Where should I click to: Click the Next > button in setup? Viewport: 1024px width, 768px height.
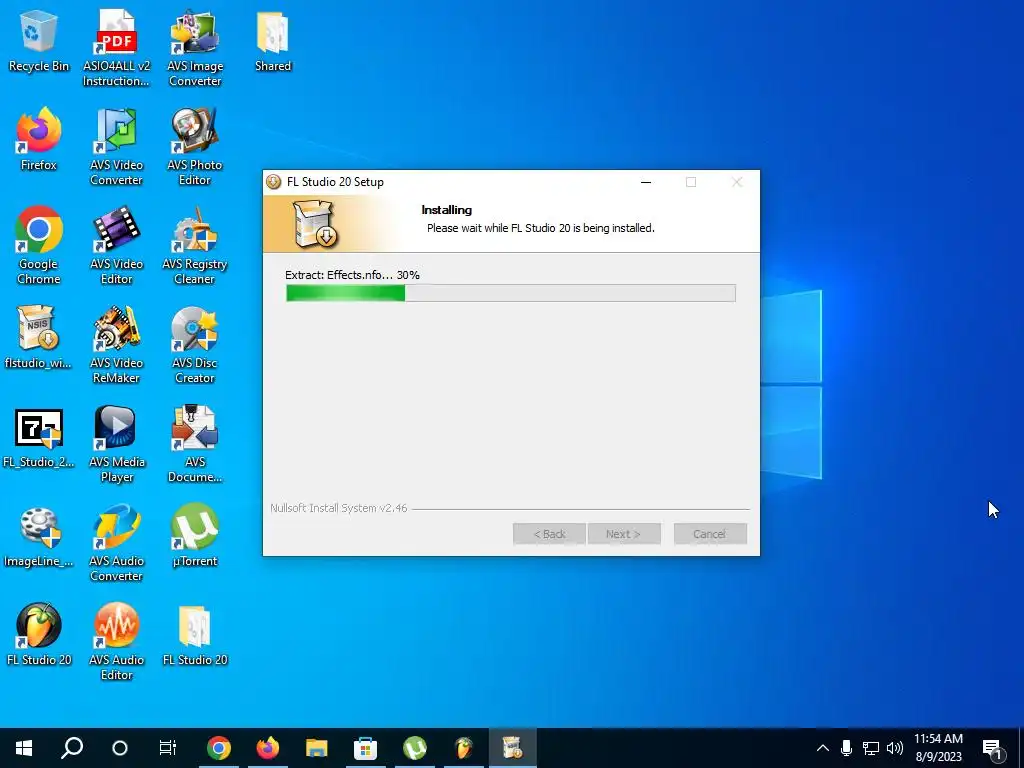624,534
